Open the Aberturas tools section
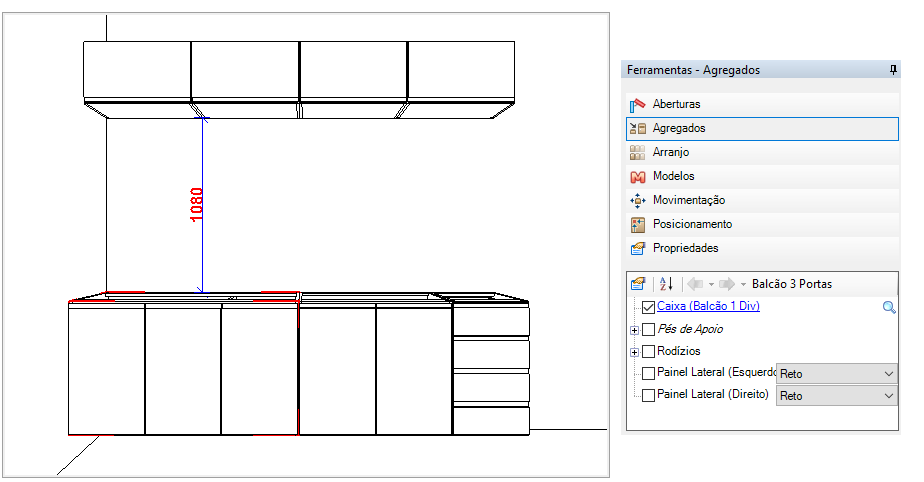 point(762,104)
